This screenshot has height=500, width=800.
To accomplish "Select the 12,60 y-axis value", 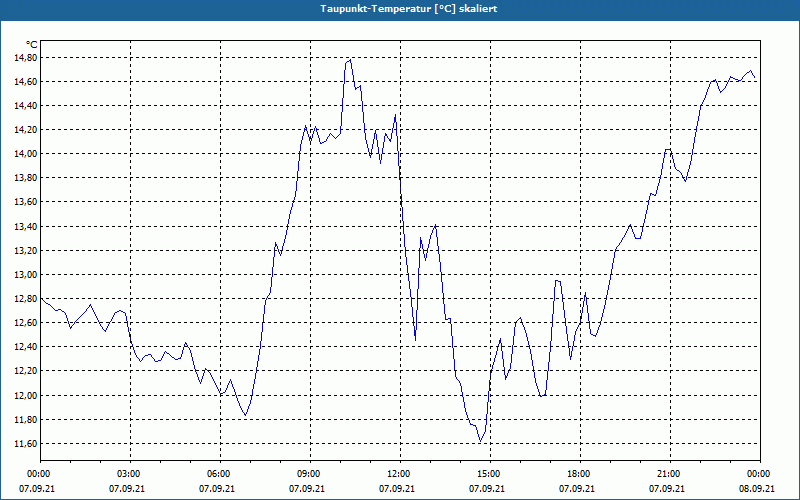I will point(26,322).
